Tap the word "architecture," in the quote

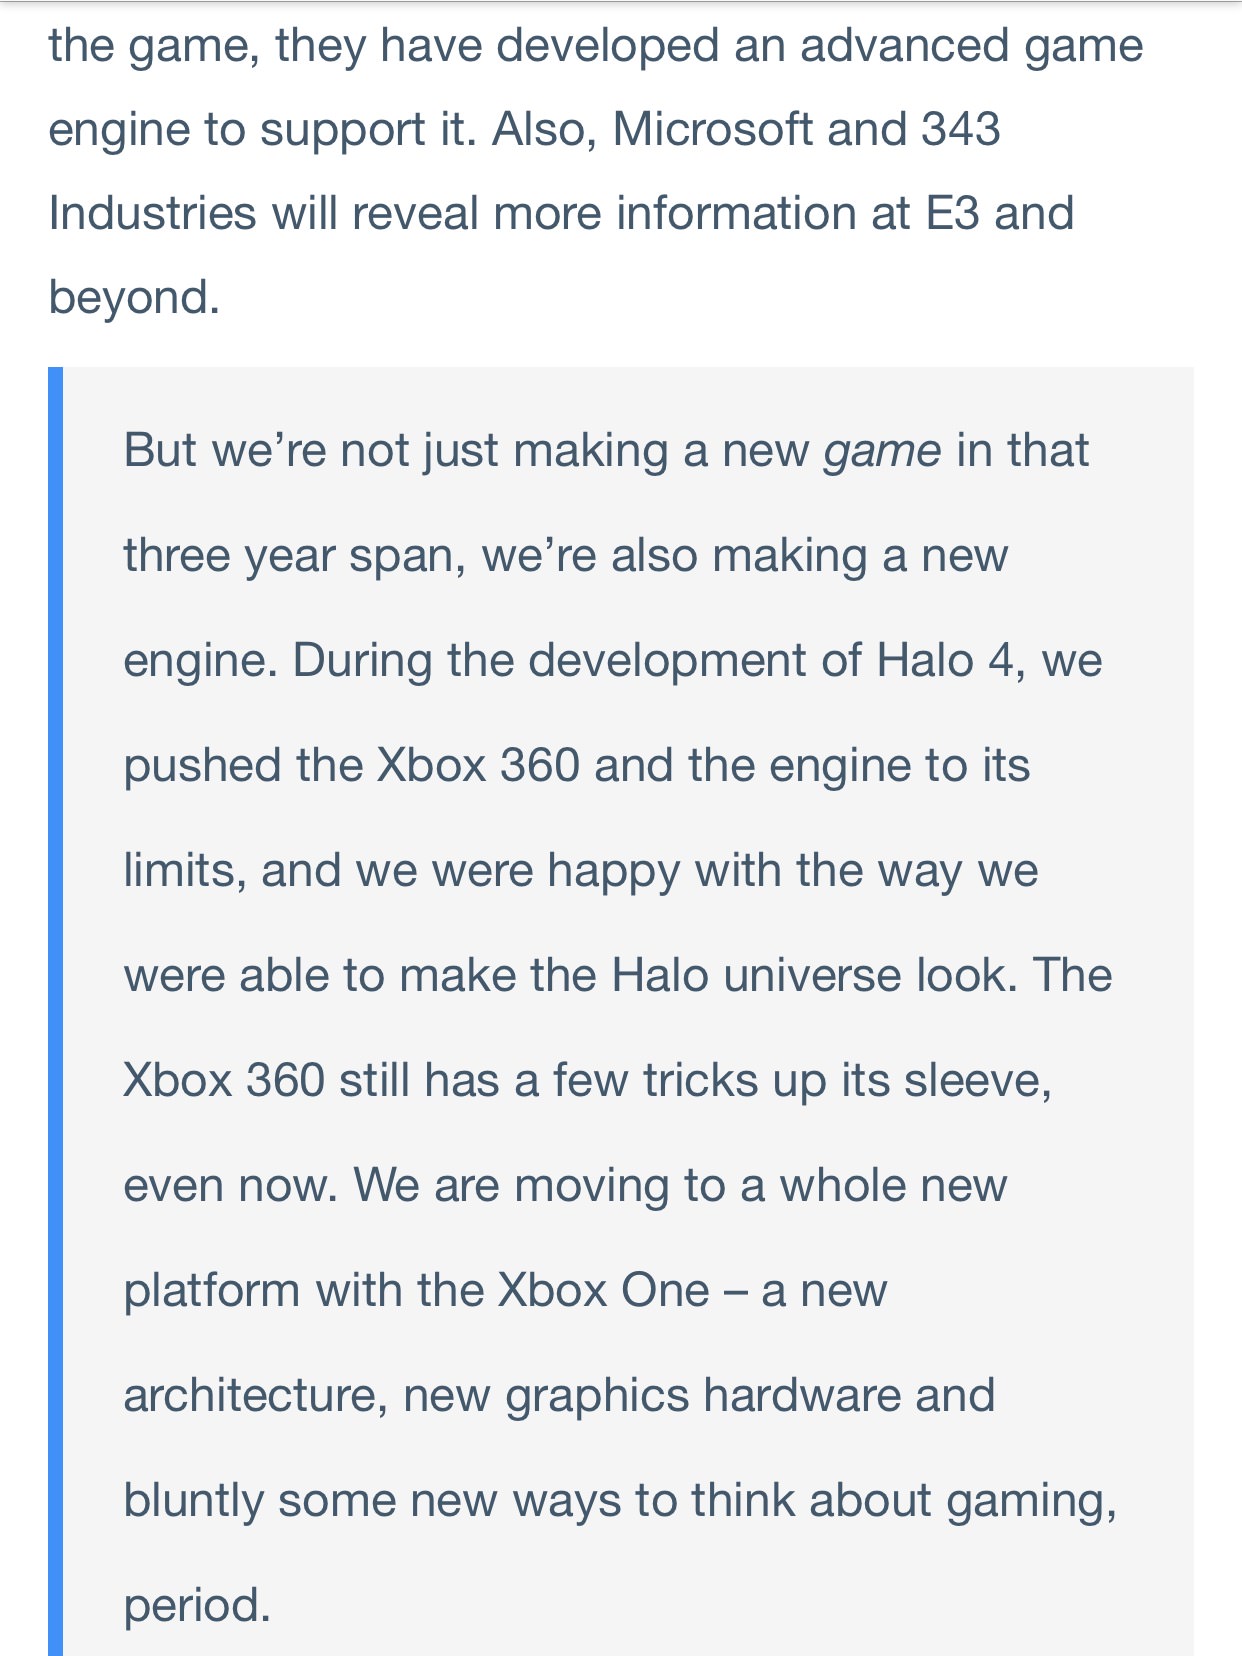tap(256, 1396)
